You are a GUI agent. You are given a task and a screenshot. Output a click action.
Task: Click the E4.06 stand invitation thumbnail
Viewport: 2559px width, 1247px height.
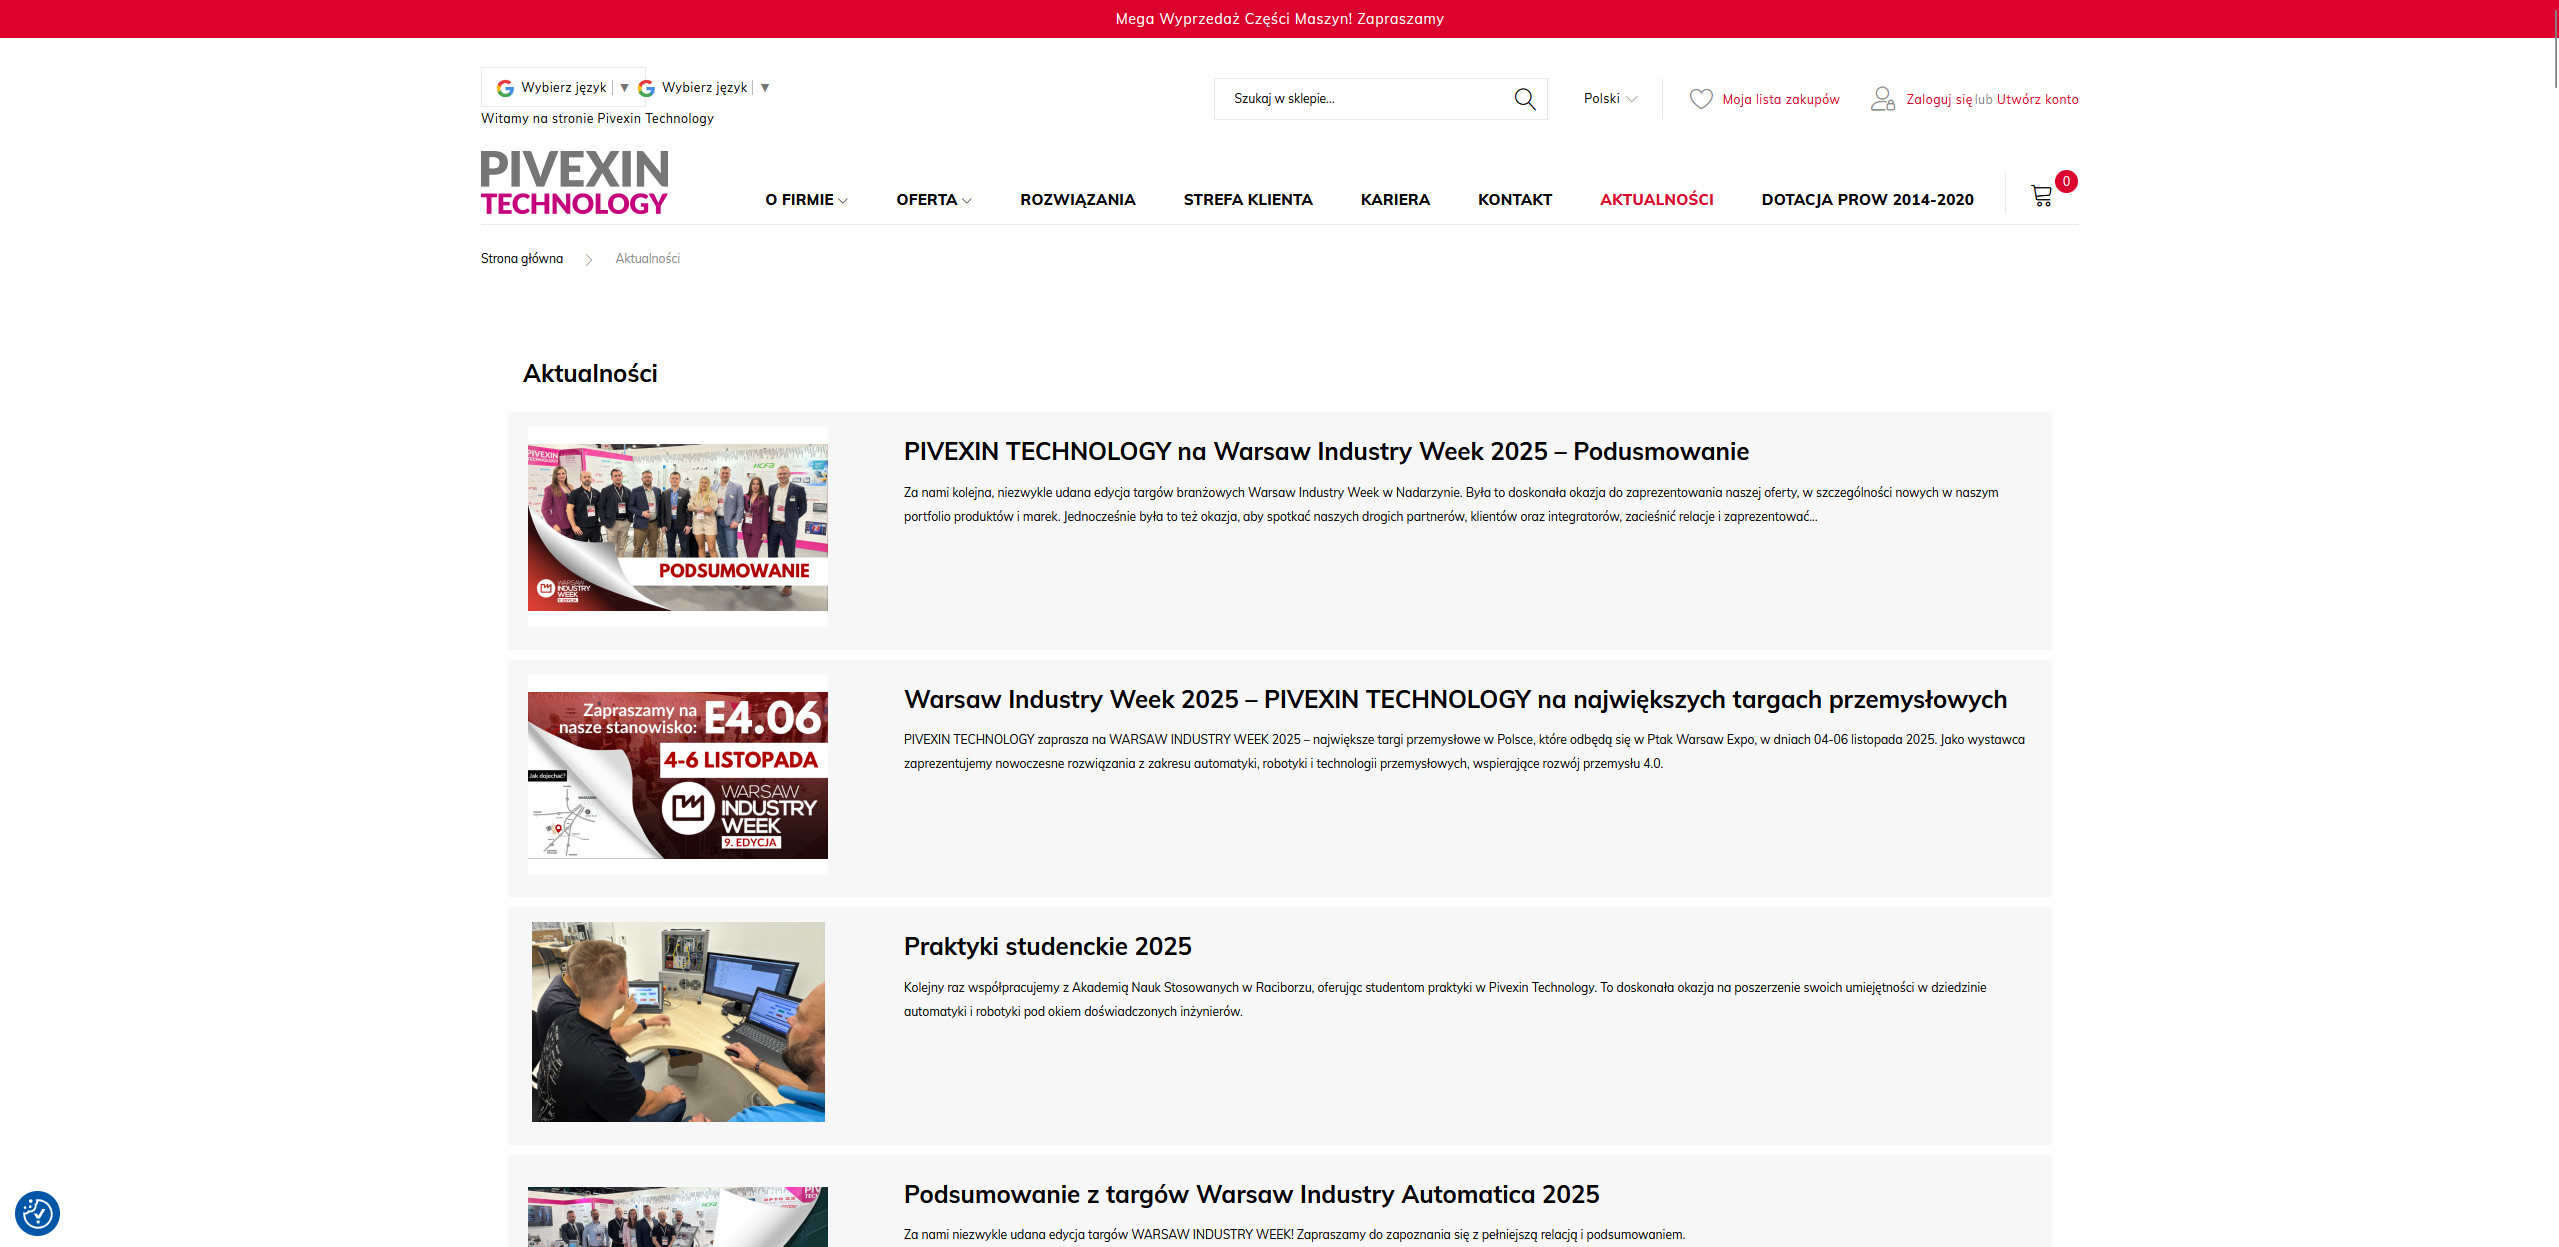(678, 775)
